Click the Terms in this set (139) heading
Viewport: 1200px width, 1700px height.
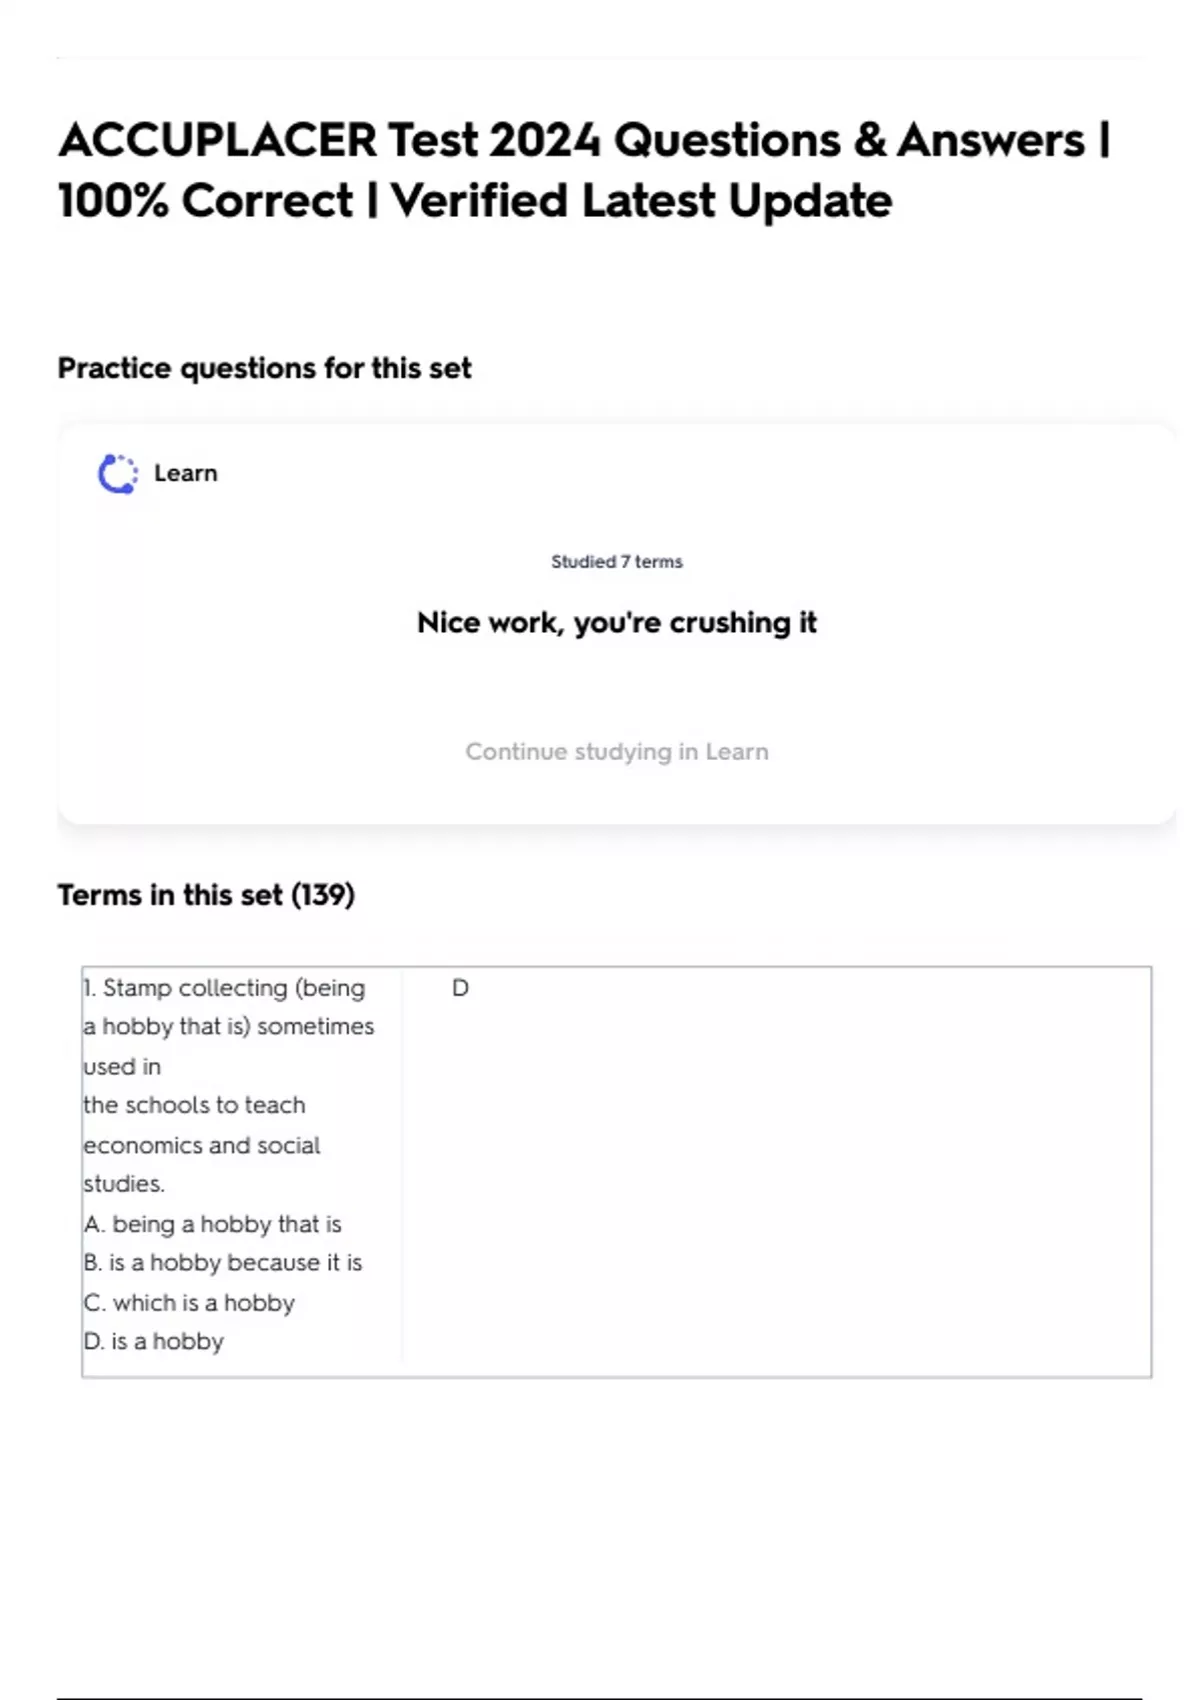[206, 895]
